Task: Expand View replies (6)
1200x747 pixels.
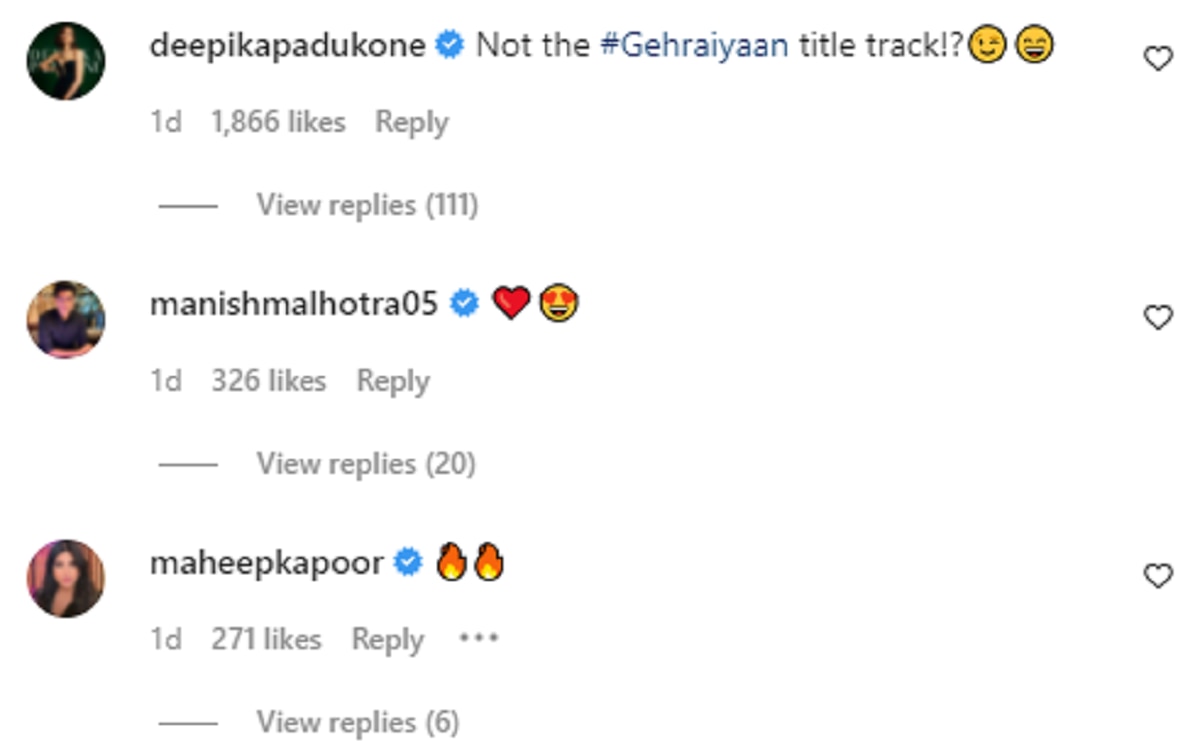Action: click(357, 722)
